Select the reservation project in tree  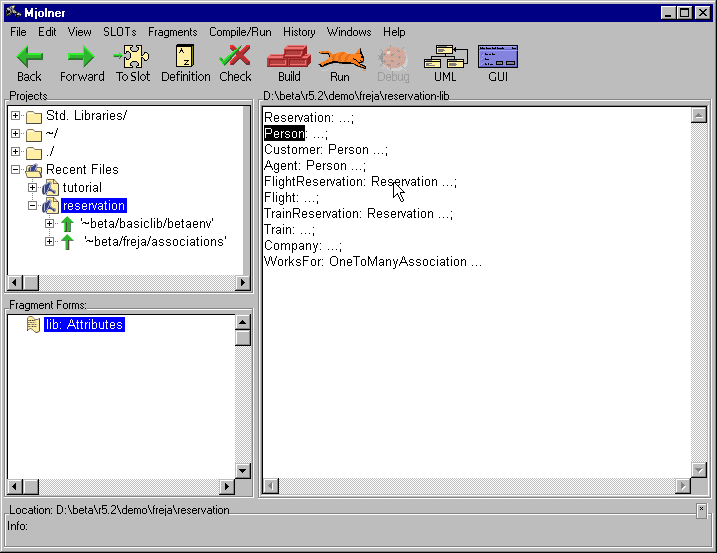coord(93,206)
